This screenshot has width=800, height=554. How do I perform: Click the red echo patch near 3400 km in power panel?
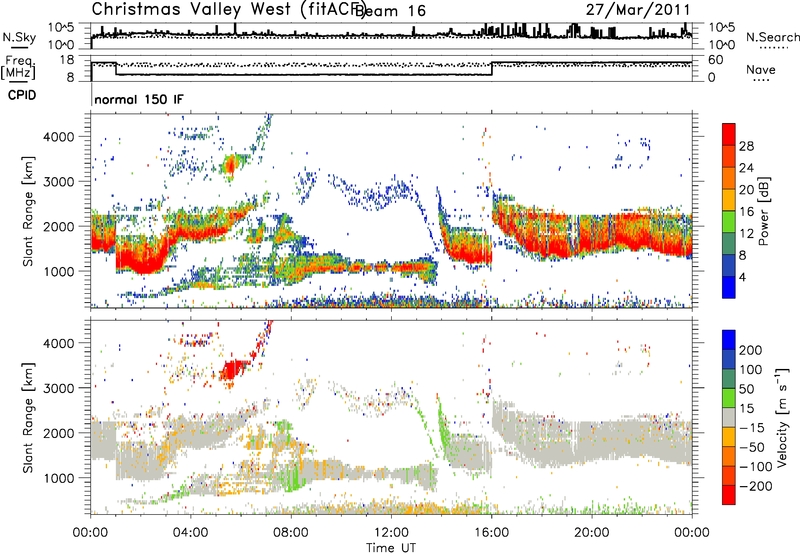point(231,165)
